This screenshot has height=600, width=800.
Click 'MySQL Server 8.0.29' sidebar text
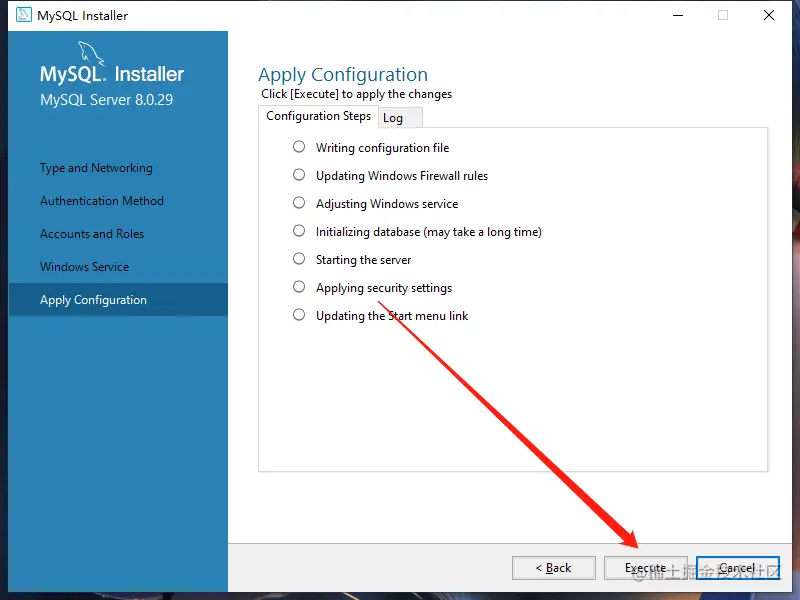pyautogui.click(x=107, y=99)
